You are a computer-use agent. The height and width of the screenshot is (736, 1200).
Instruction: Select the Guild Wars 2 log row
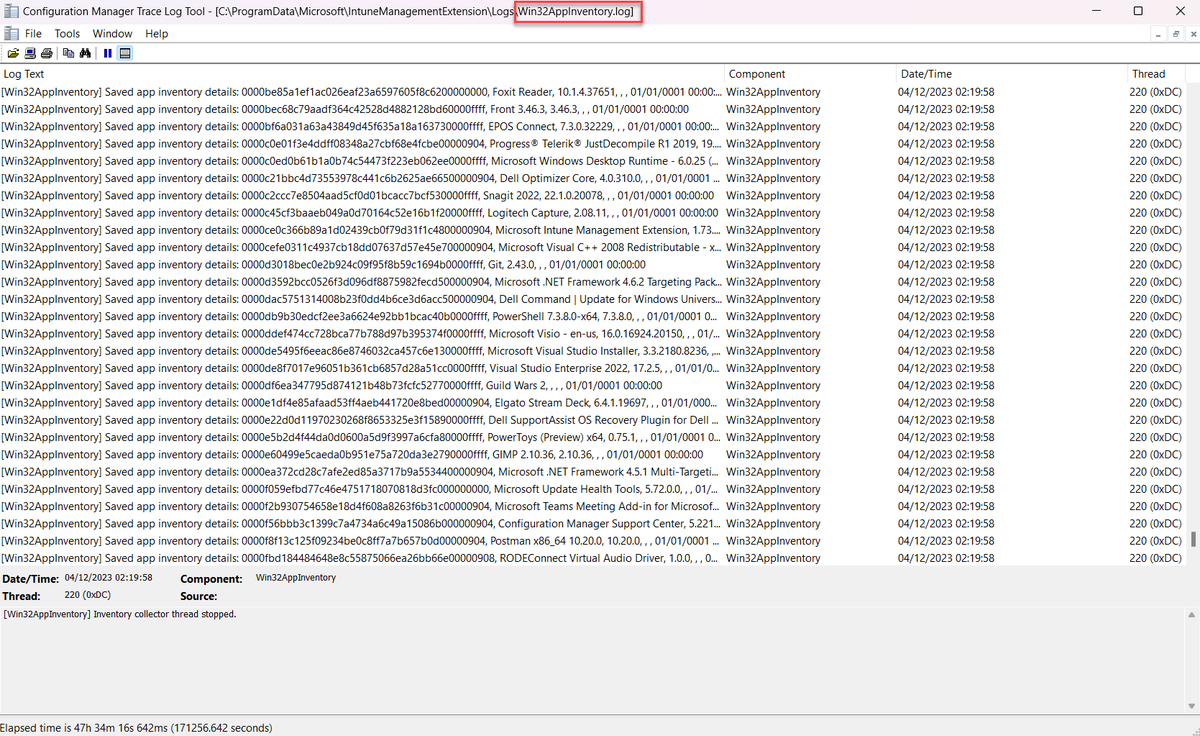[x=594, y=385]
